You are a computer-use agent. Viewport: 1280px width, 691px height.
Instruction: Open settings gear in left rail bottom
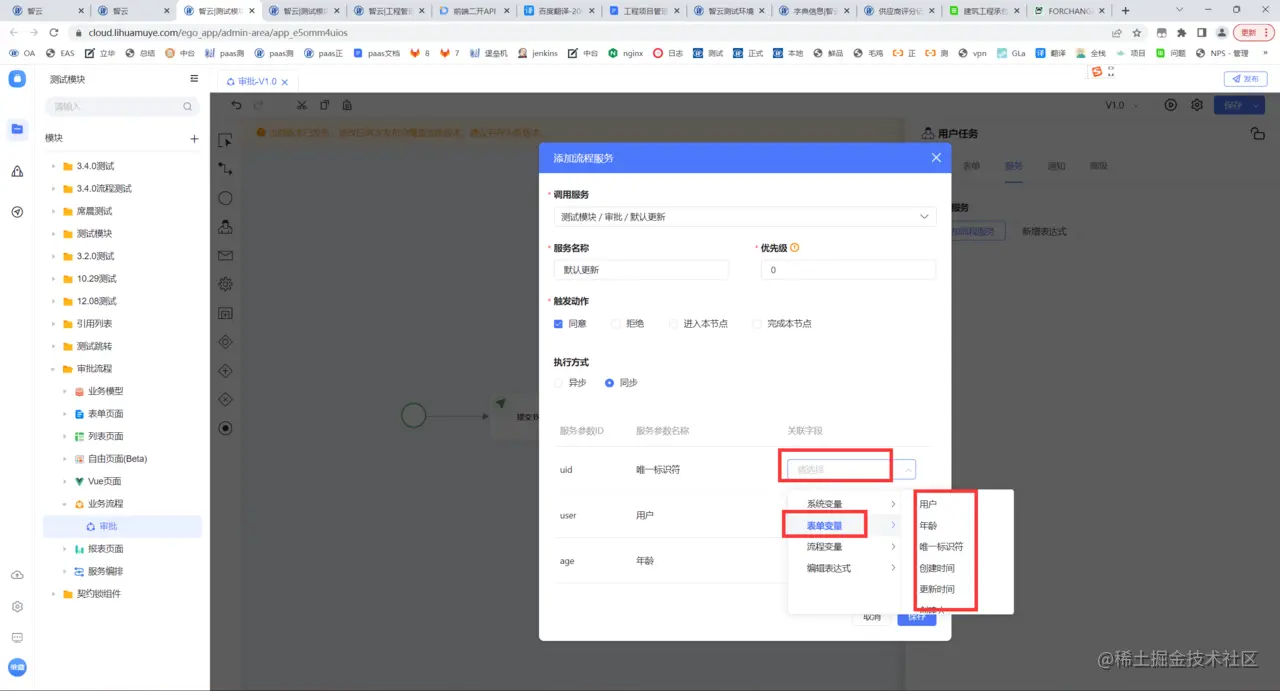17,606
